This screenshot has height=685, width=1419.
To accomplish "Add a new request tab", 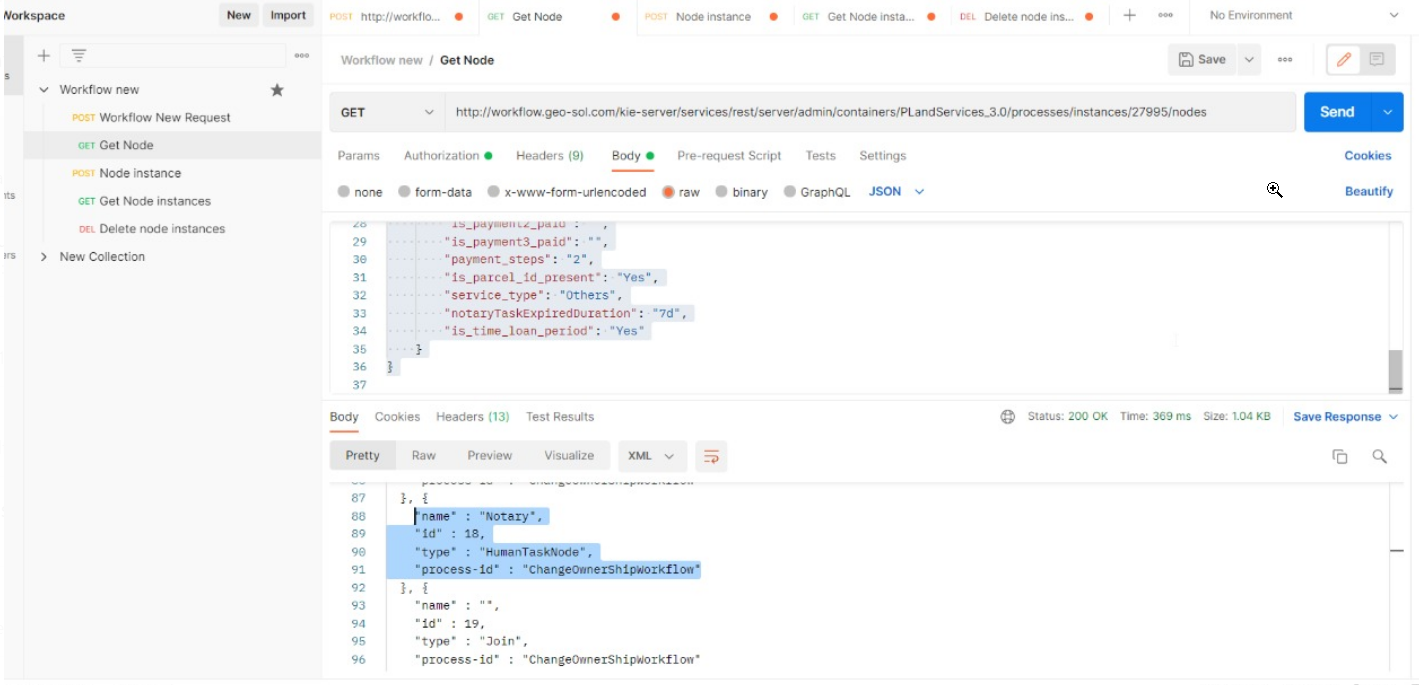I will 1129,15.
